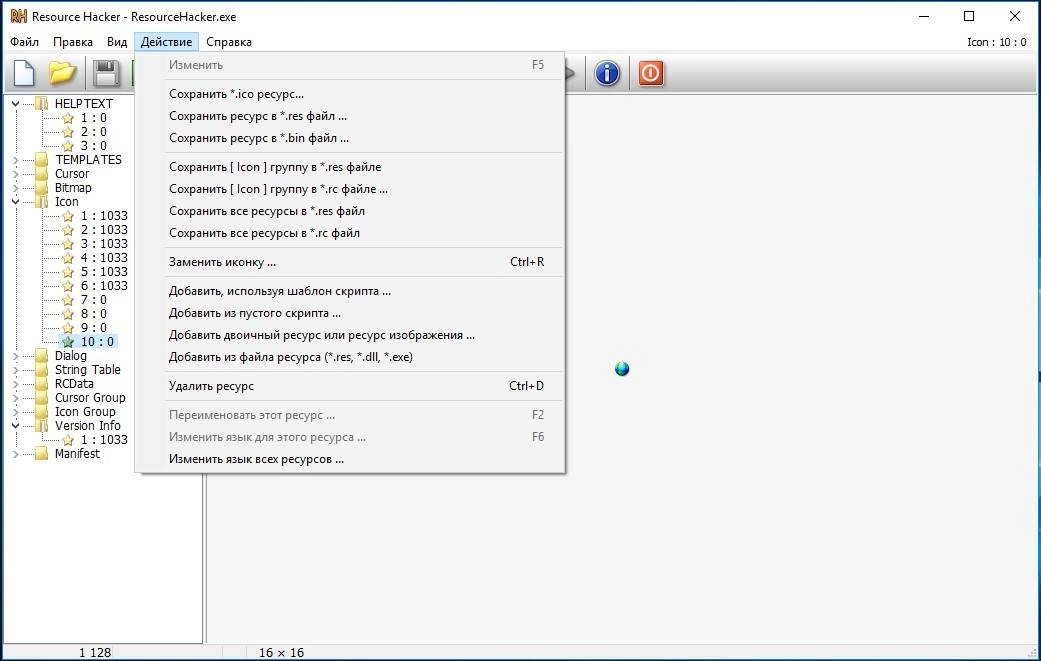Expand the TEMPLATES tree node

pos(15,160)
